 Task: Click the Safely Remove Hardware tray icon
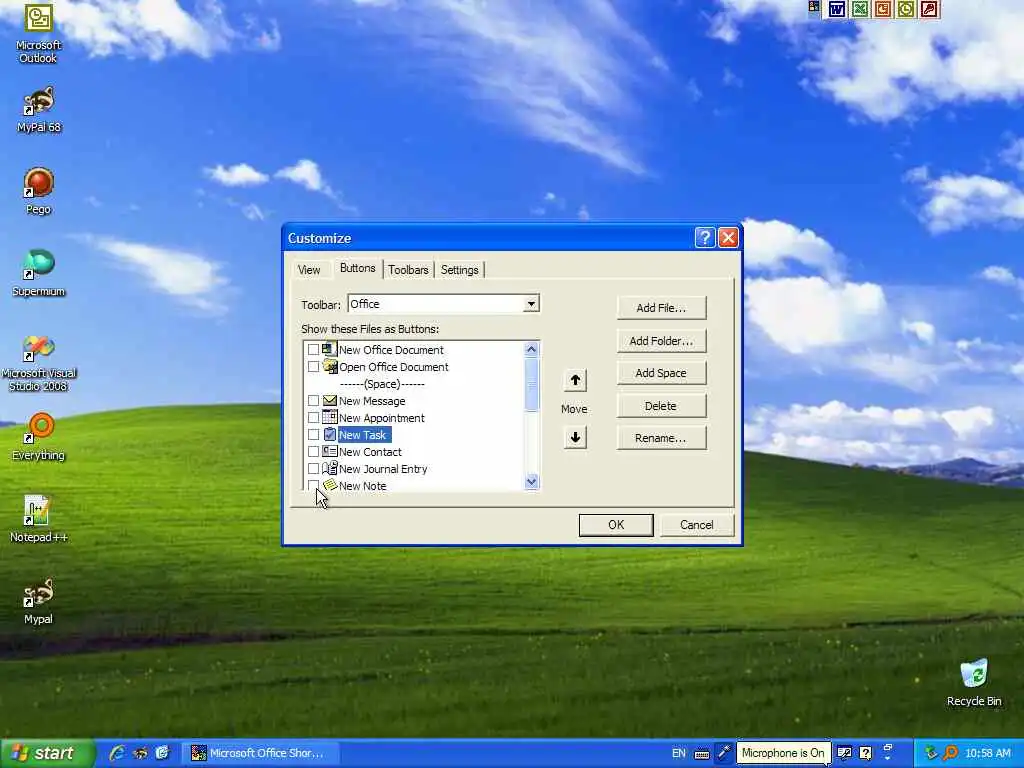931,753
